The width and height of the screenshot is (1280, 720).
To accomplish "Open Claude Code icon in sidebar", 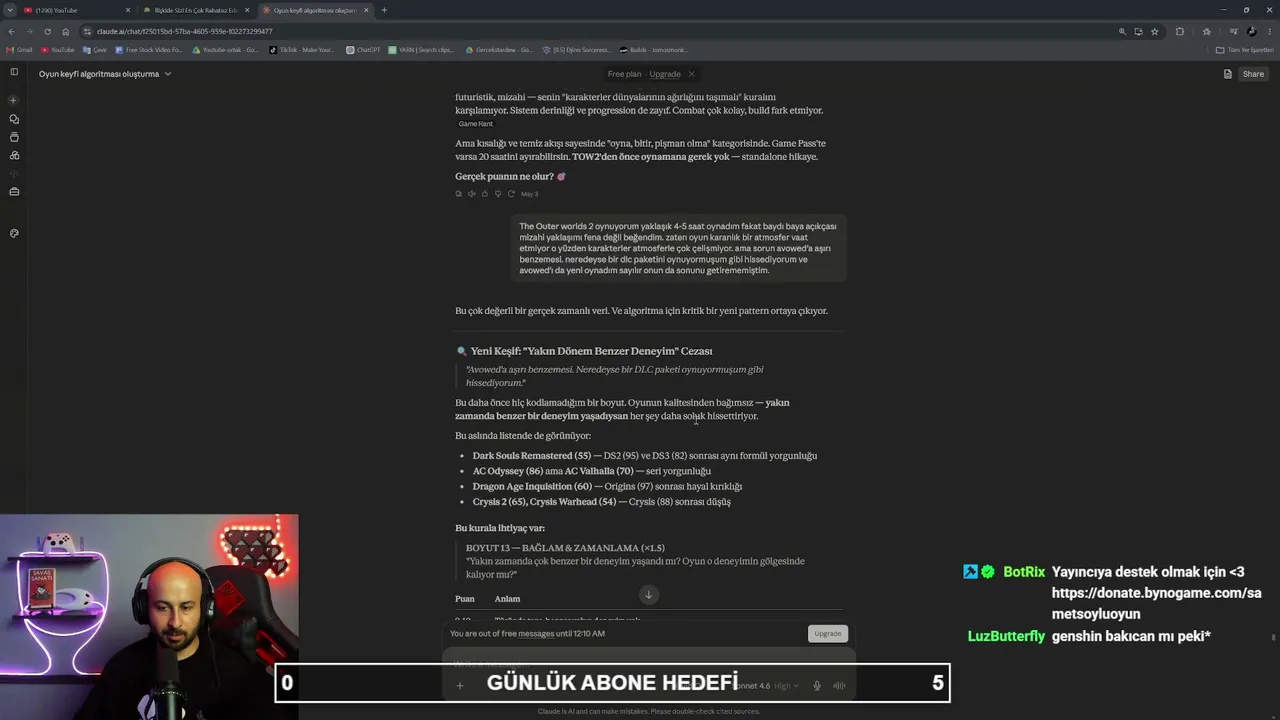I will pyautogui.click(x=14, y=173).
